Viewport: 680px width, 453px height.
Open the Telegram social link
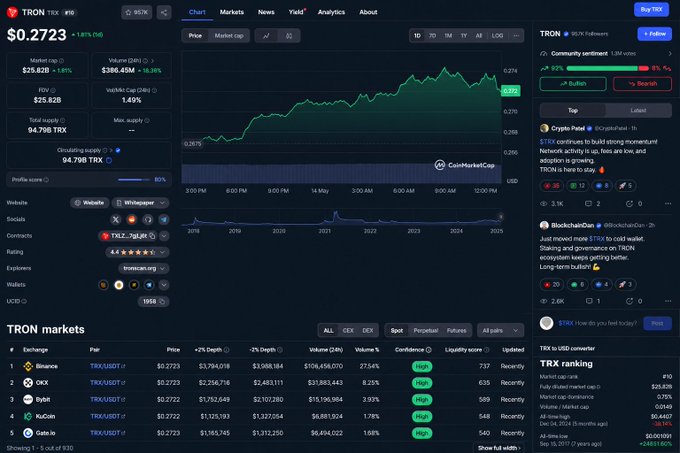[x=164, y=219]
